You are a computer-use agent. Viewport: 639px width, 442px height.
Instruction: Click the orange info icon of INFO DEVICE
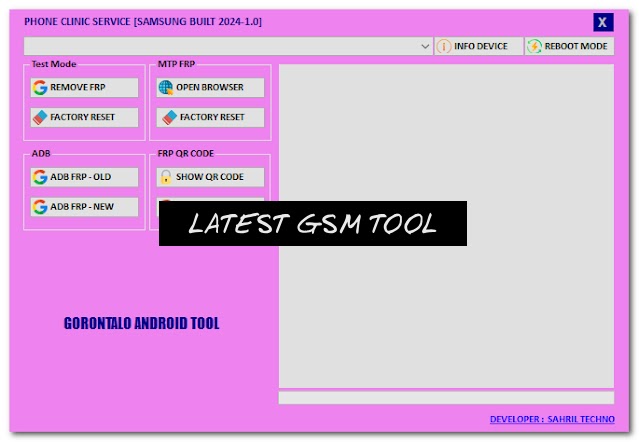tap(444, 46)
